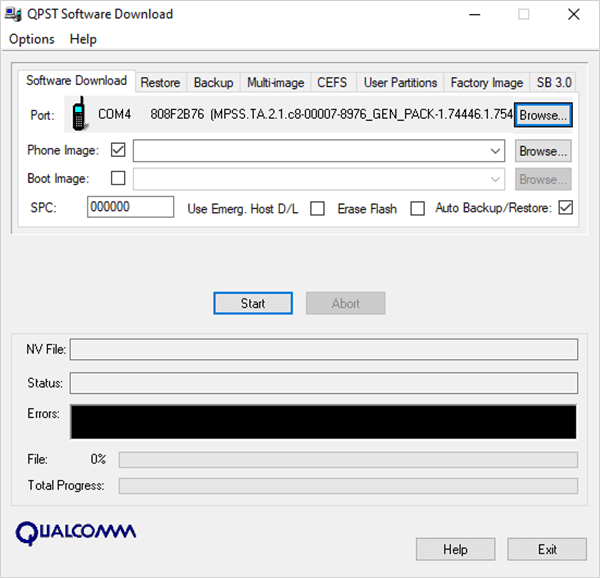Switch to the Multi-image tab
600x578 pixels.
click(x=275, y=83)
